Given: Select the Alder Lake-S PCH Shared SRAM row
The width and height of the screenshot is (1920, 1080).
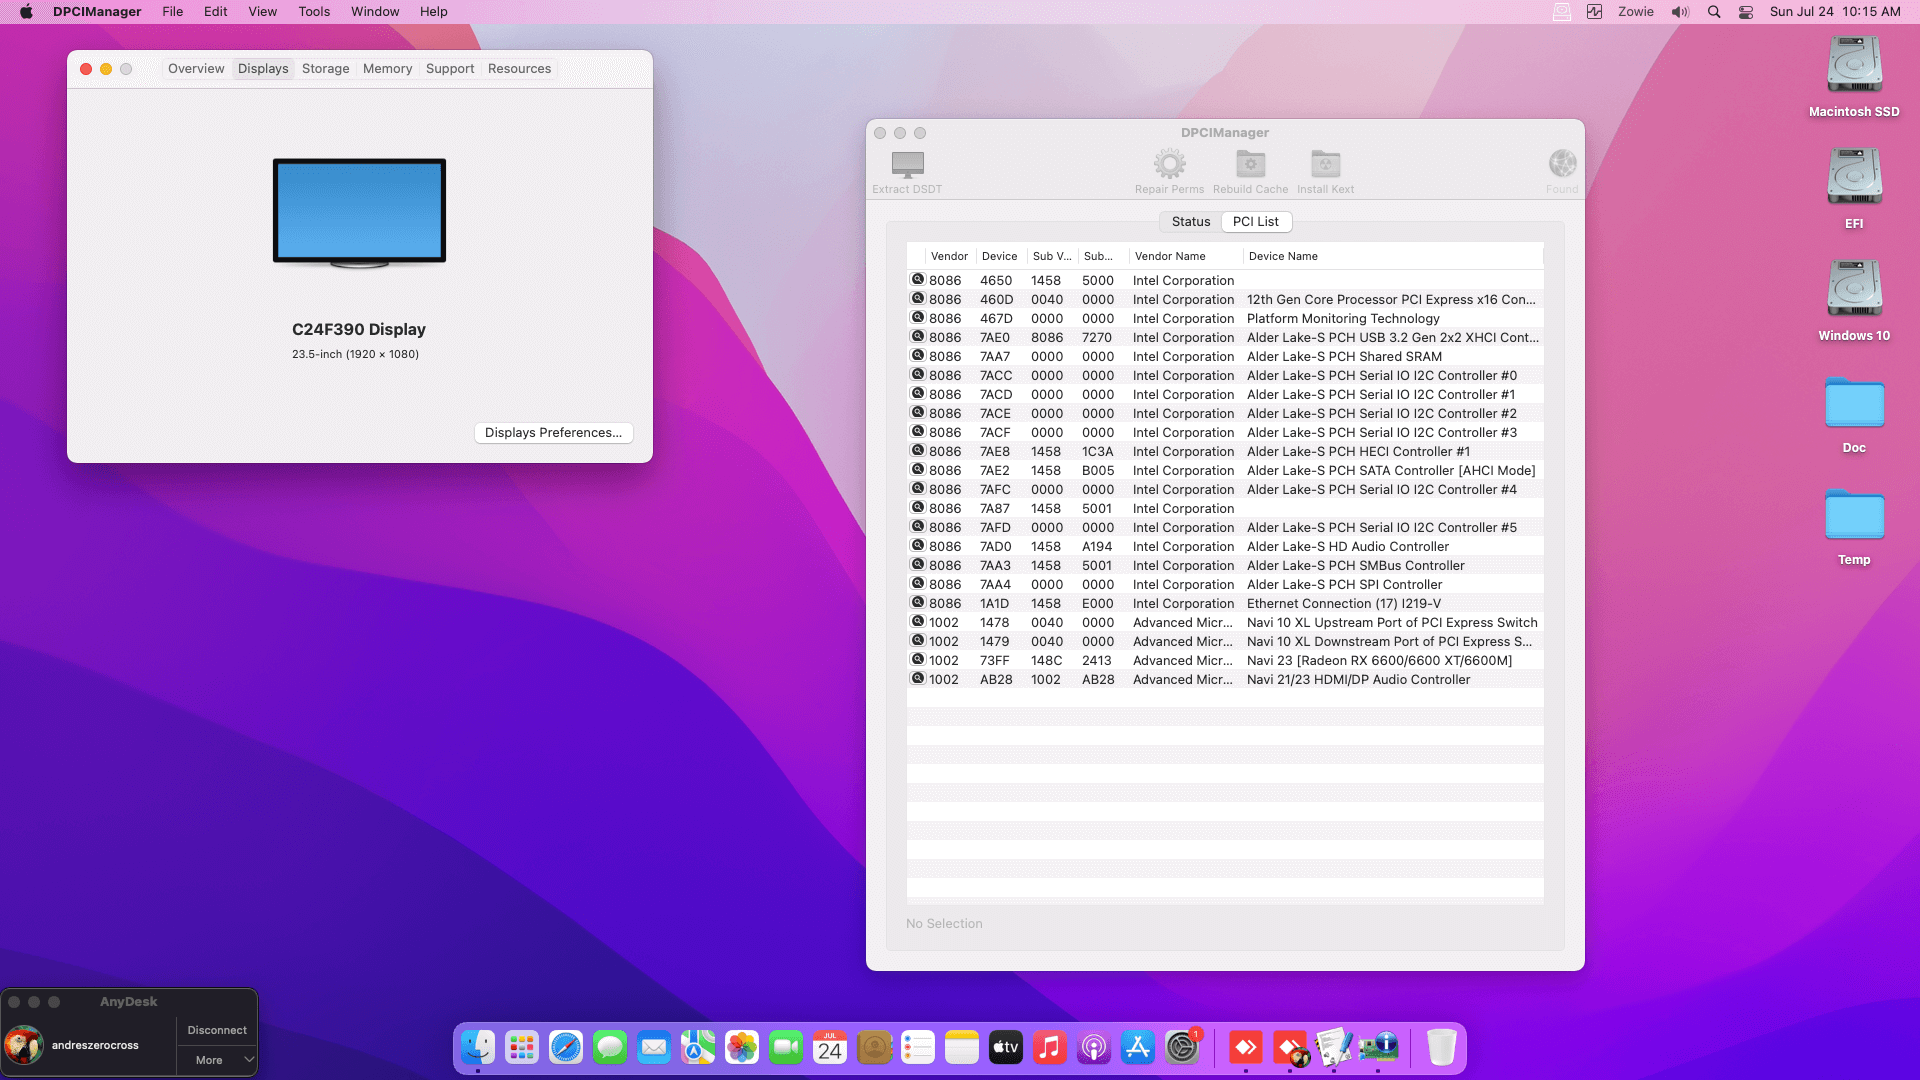Looking at the screenshot, I should [1225, 357].
